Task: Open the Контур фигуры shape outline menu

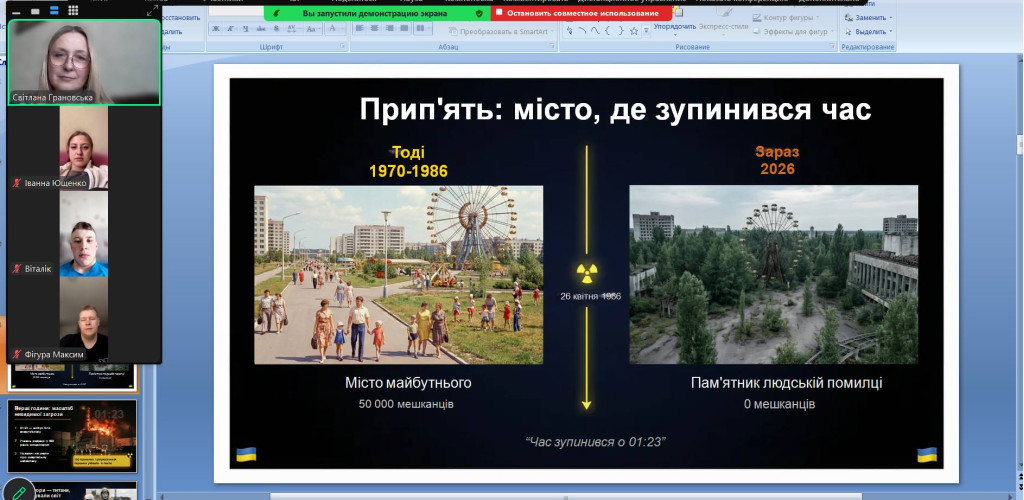Action: click(790, 18)
